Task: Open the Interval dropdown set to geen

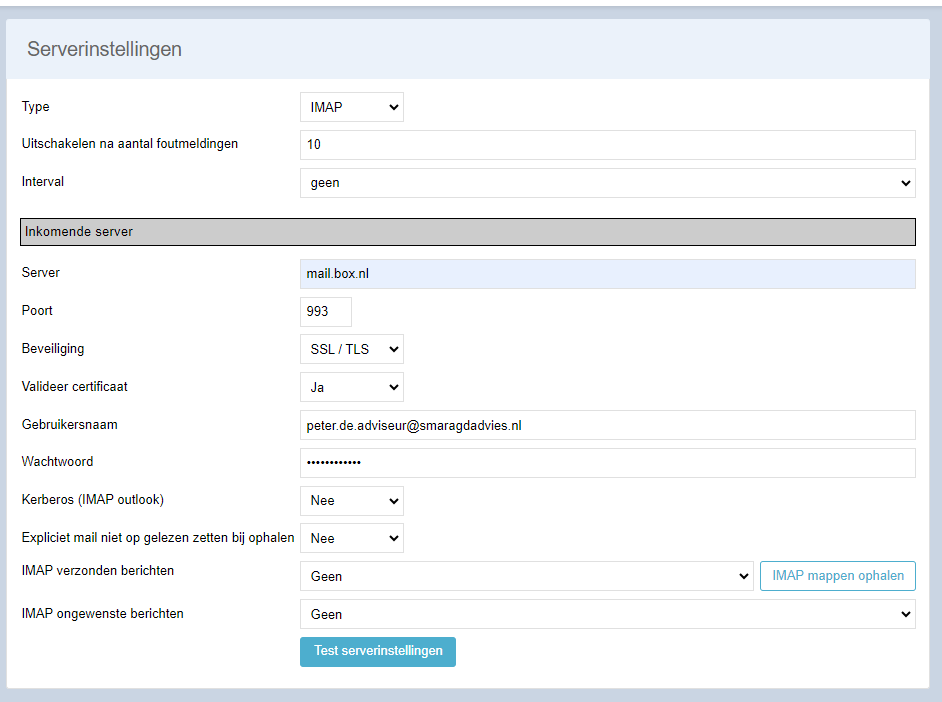Action: [607, 183]
